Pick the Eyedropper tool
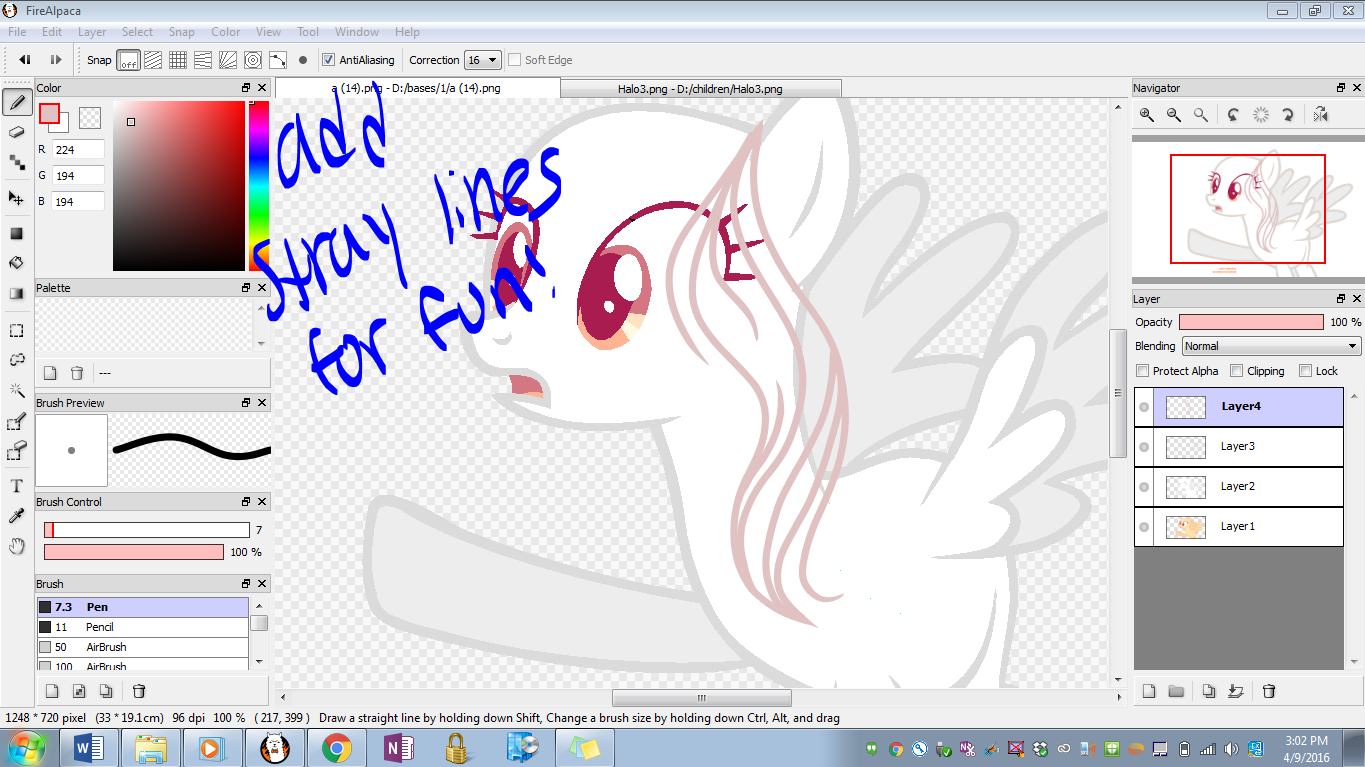 [16, 516]
